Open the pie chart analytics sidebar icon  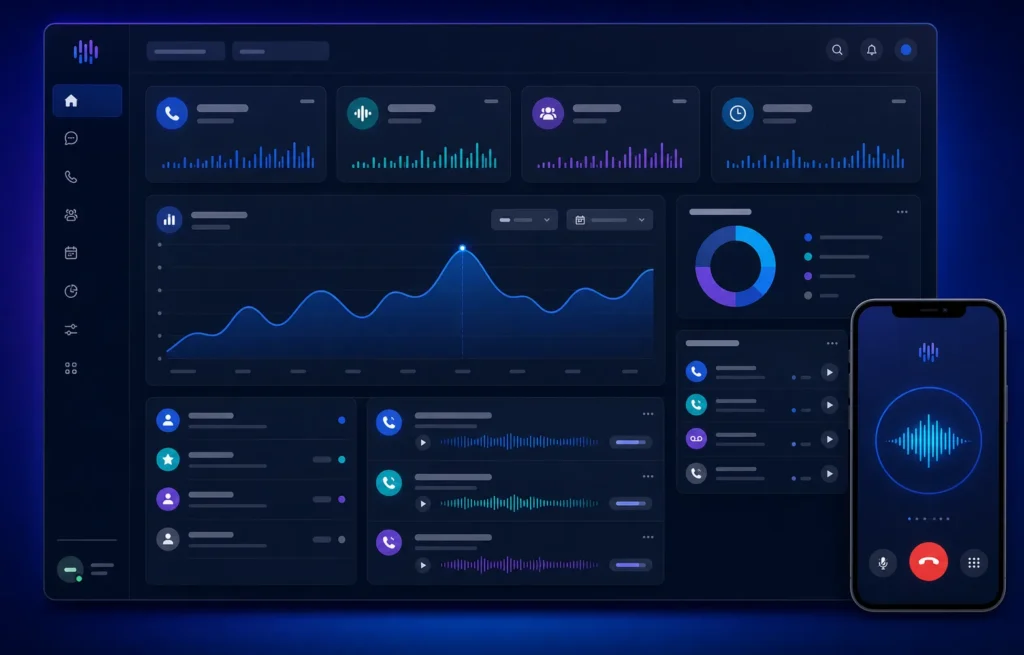[x=71, y=291]
